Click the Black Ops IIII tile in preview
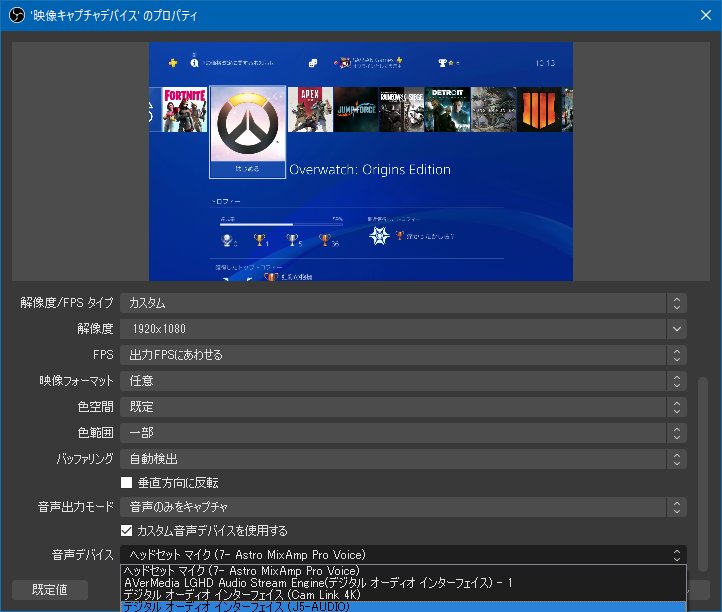Screen dimensions: 722x612 (539, 110)
